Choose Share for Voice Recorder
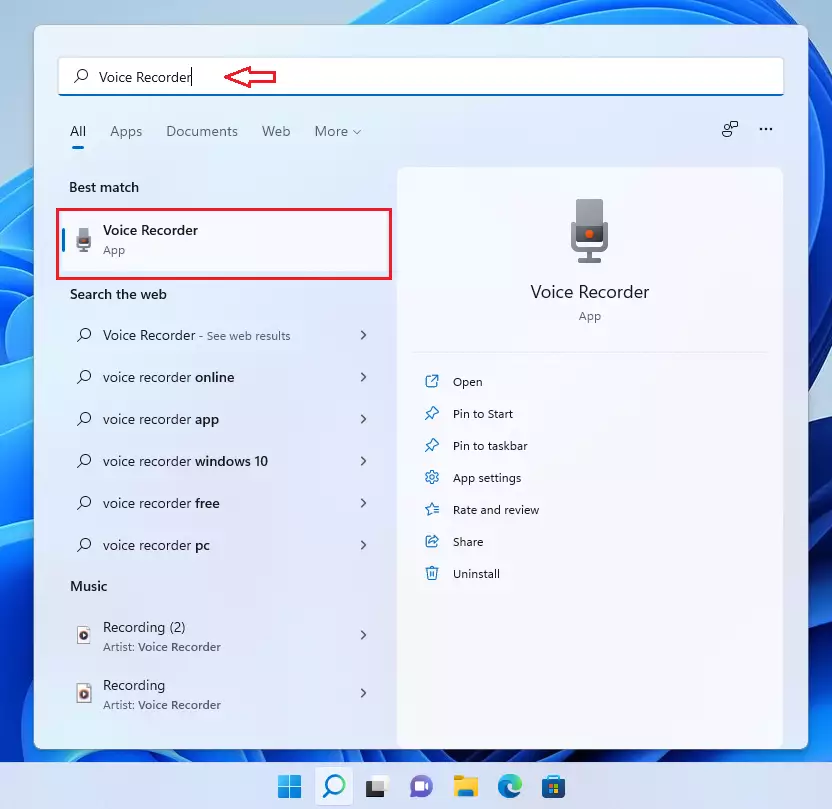 tap(467, 542)
